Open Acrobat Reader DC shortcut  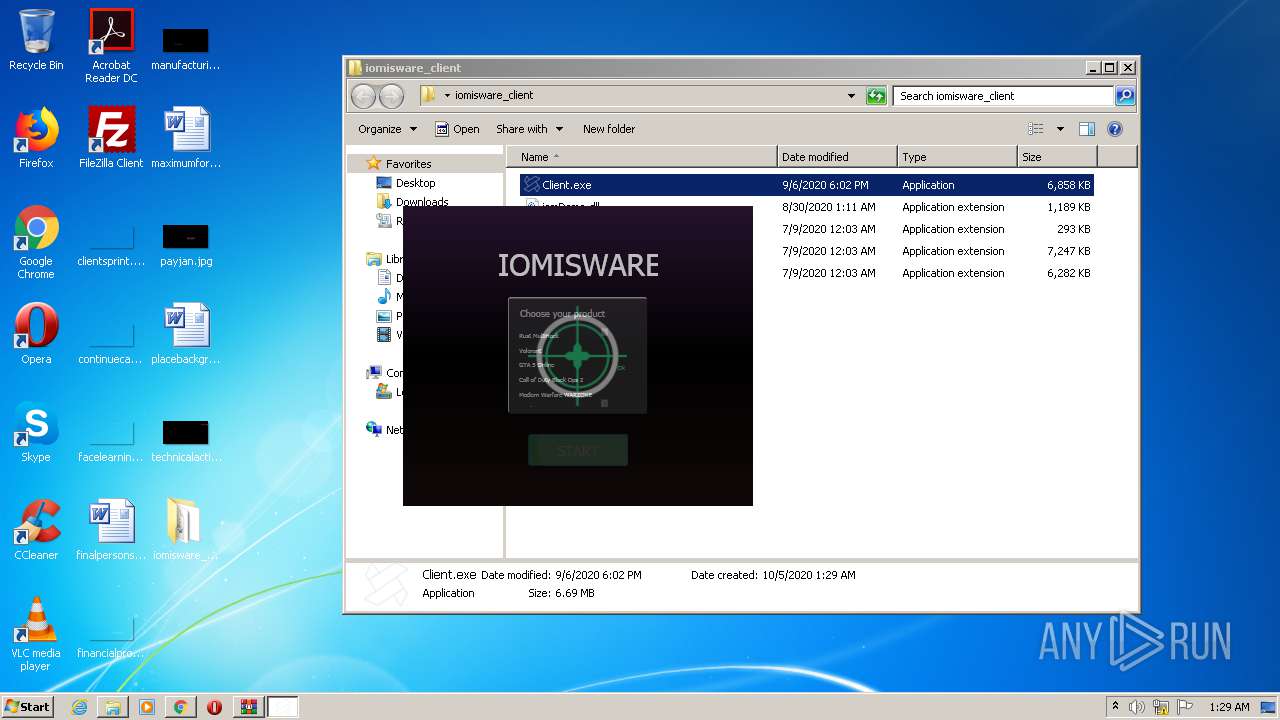coord(111,45)
